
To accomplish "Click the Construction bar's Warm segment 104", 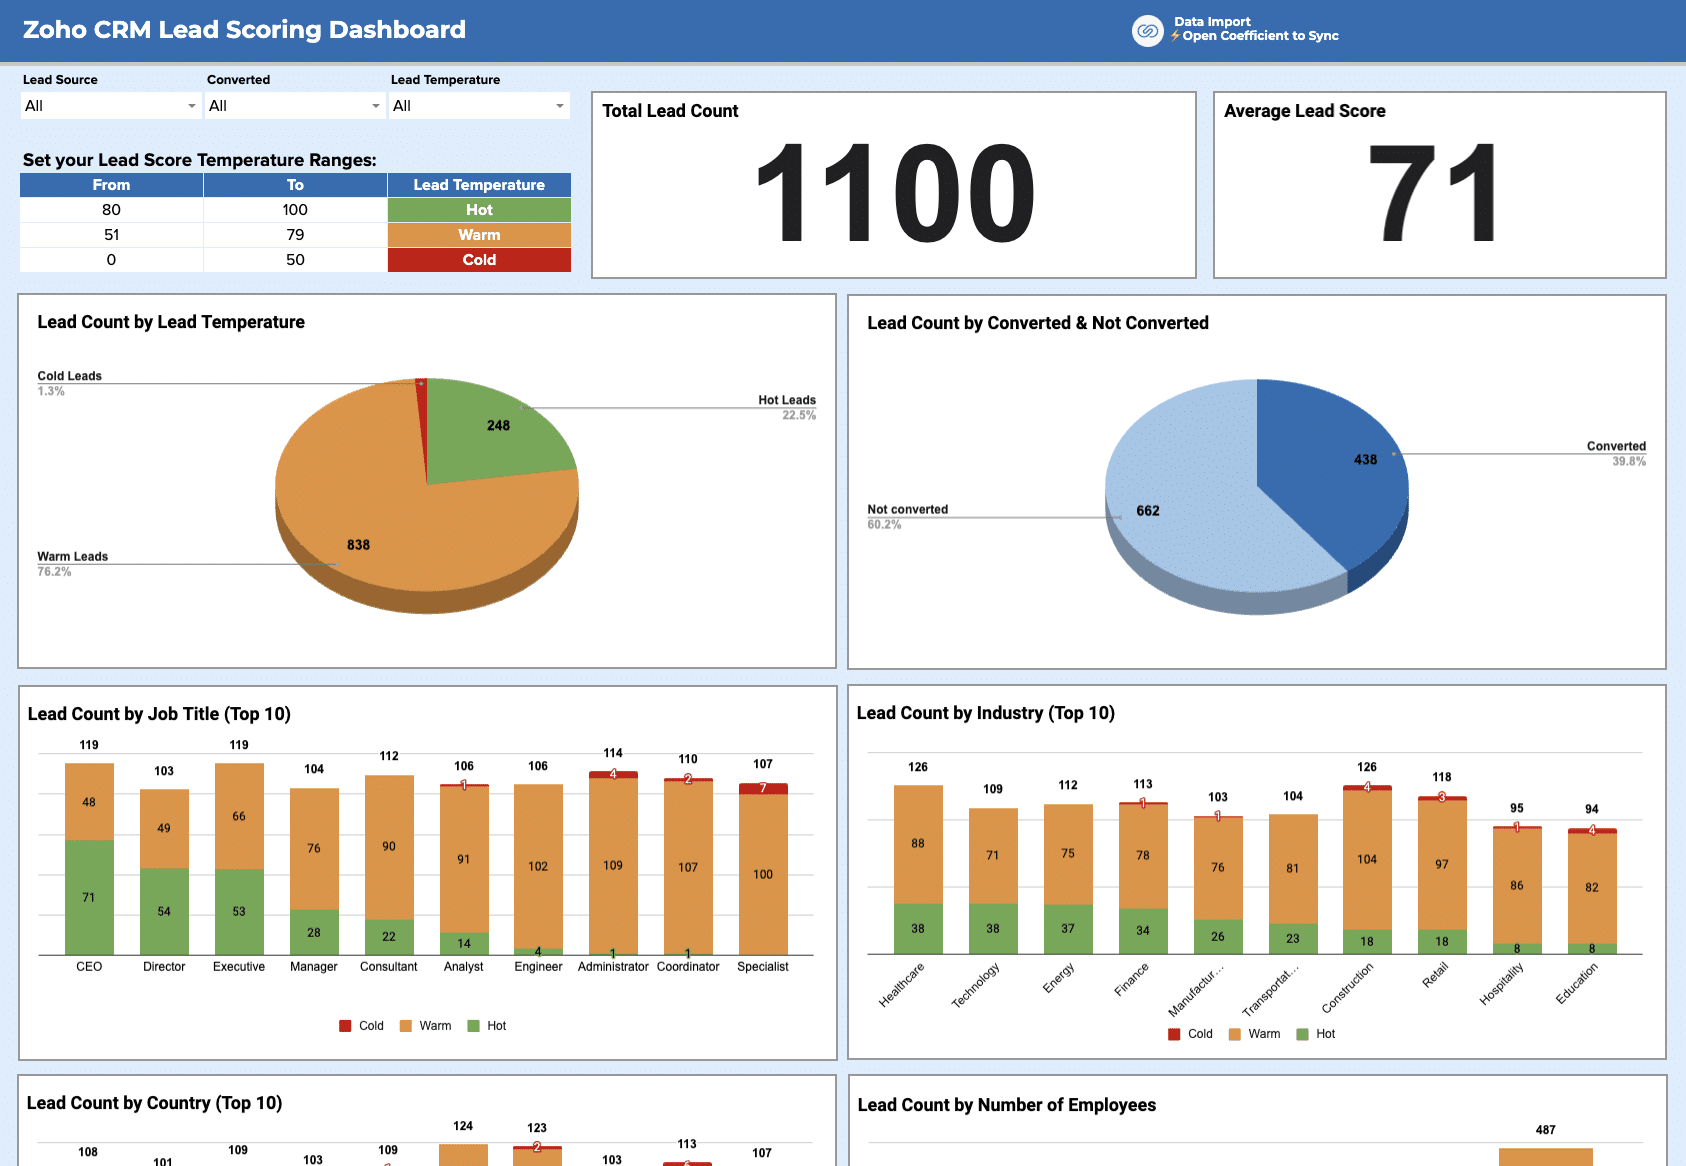I will (x=1367, y=860).
